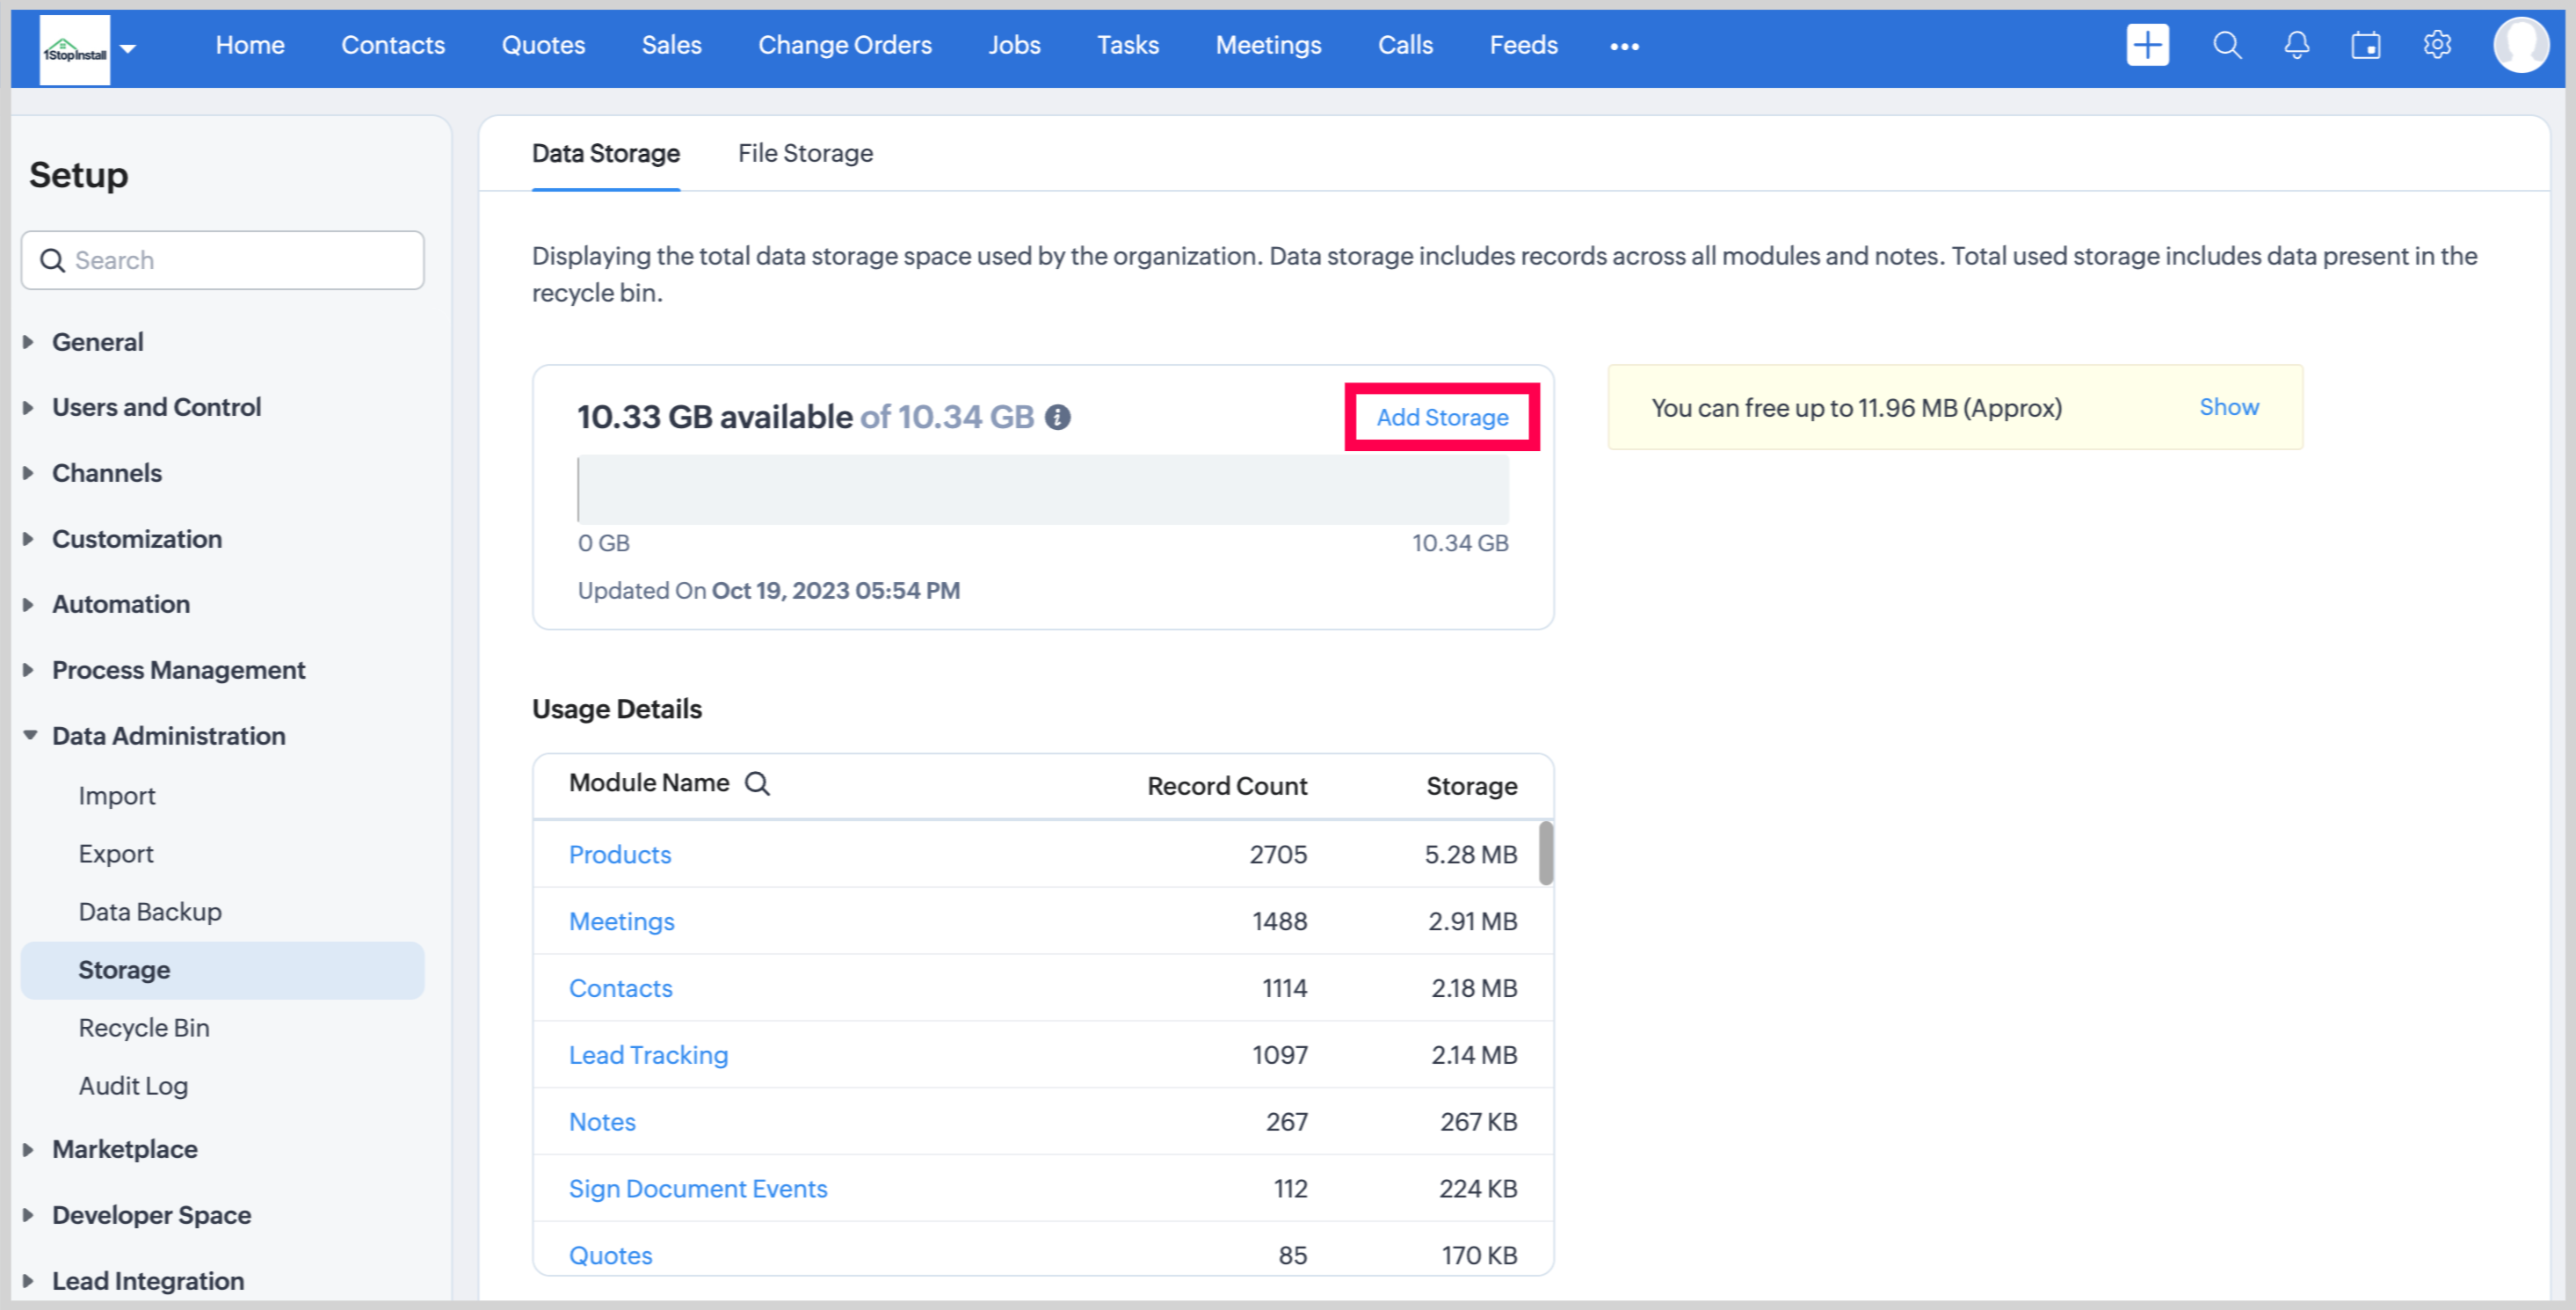Open more modules ellipsis menu
The image size is (2576, 1310).
click(1624, 46)
